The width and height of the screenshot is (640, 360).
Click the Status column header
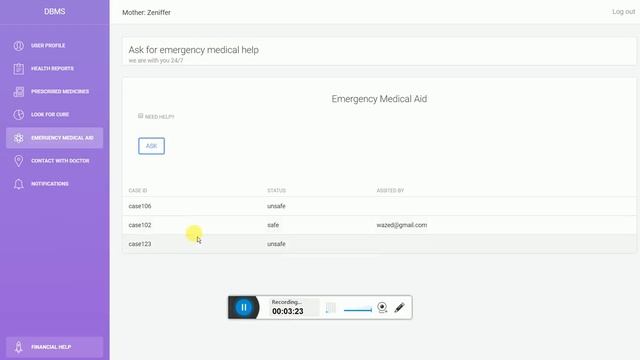point(277,191)
